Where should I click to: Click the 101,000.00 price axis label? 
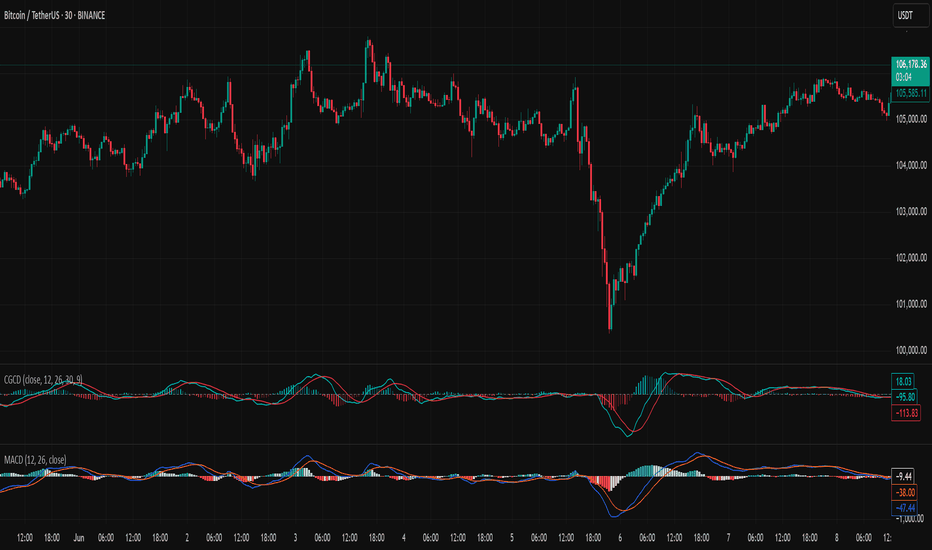click(x=911, y=304)
